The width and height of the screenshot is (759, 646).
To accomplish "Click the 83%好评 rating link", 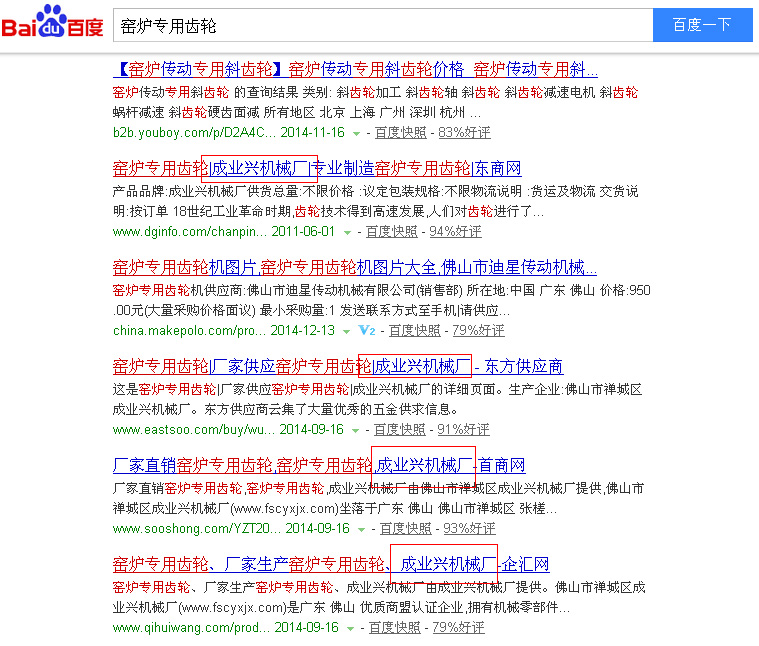I will [x=464, y=133].
